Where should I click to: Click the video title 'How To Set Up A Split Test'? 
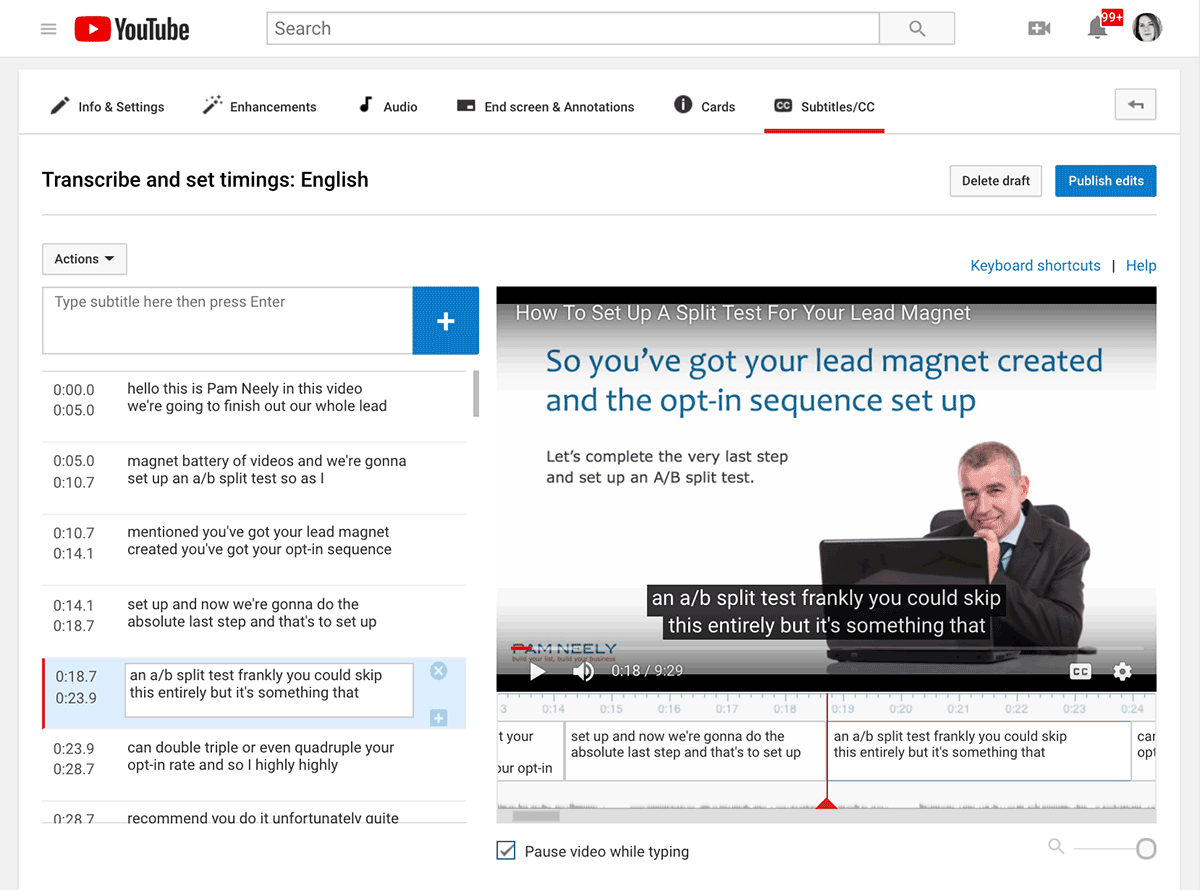point(743,313)
